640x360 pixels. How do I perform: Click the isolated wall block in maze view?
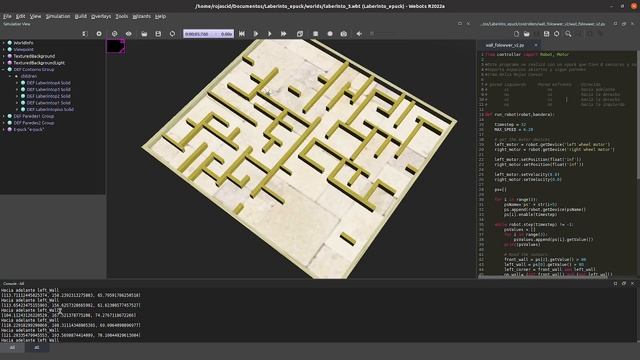pos(348,238)
